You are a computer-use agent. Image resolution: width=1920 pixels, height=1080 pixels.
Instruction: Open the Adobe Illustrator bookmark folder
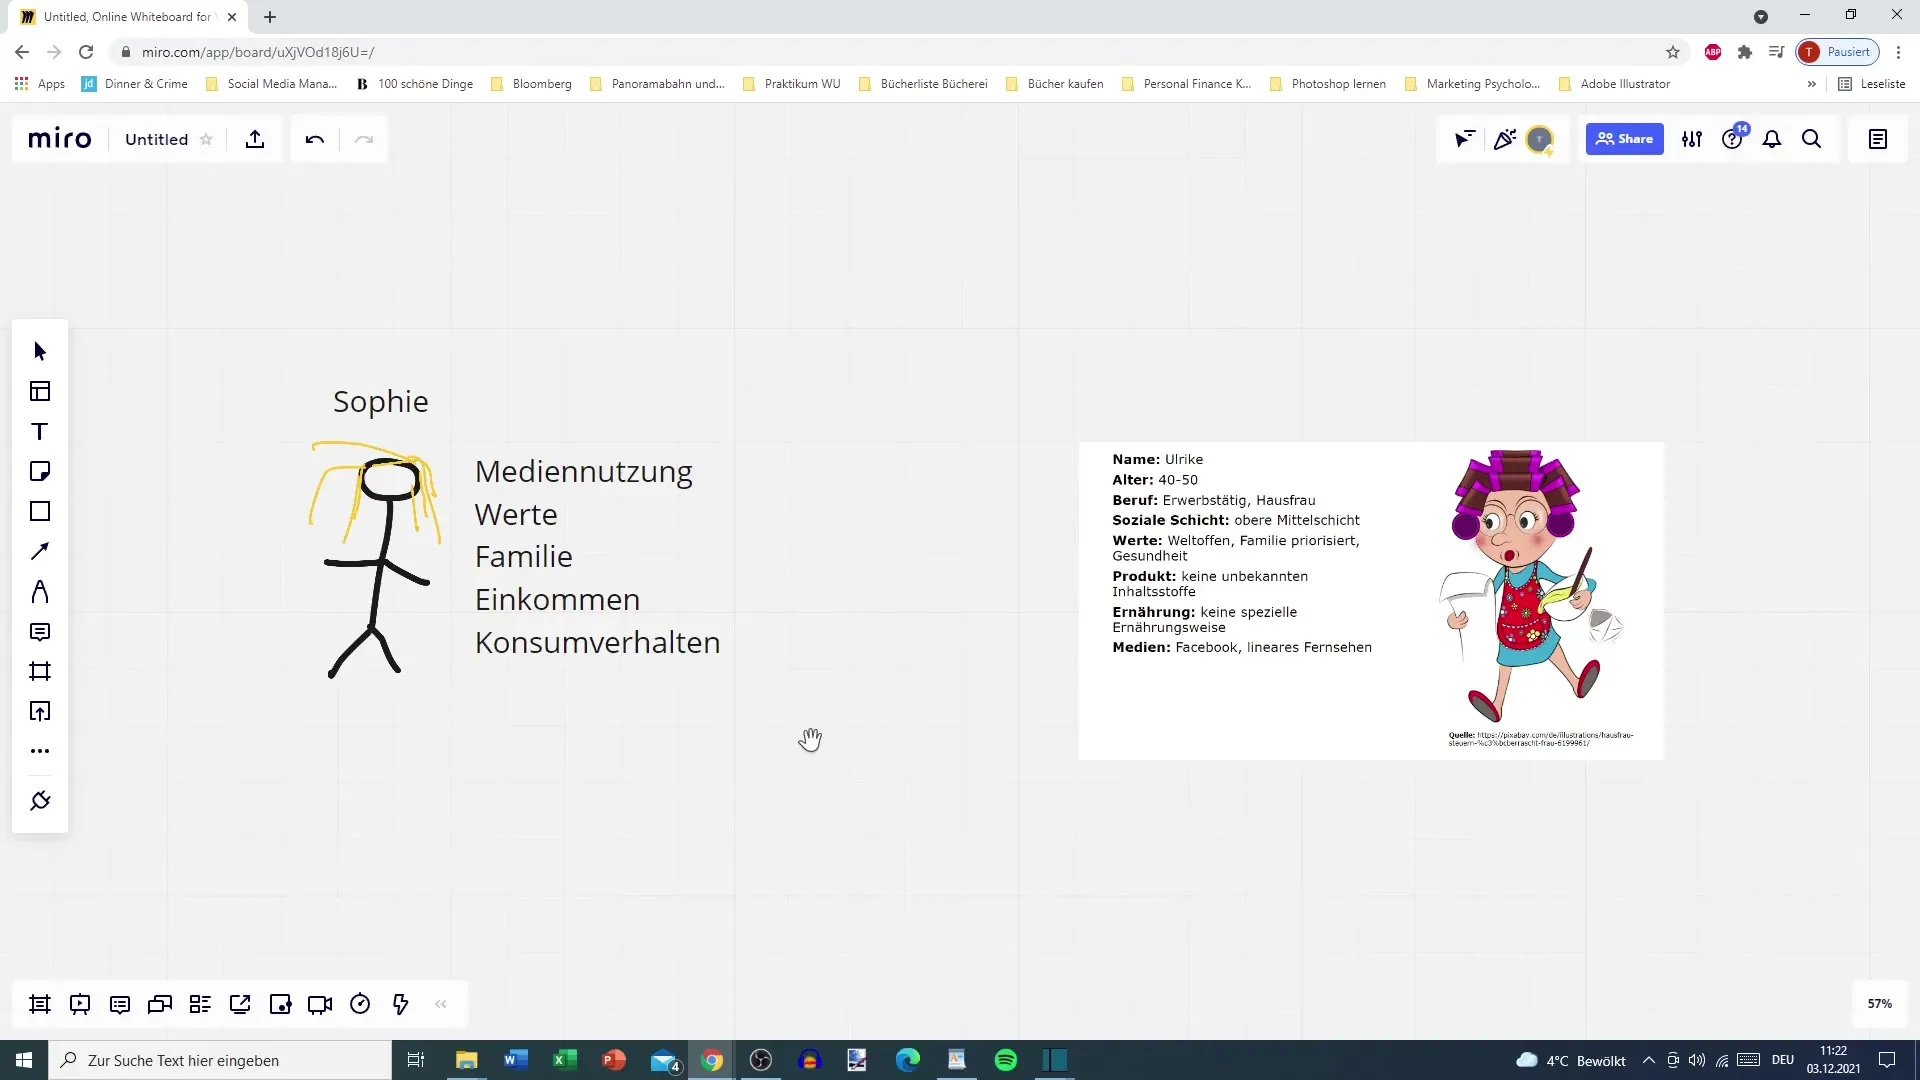coord(1614,84)
